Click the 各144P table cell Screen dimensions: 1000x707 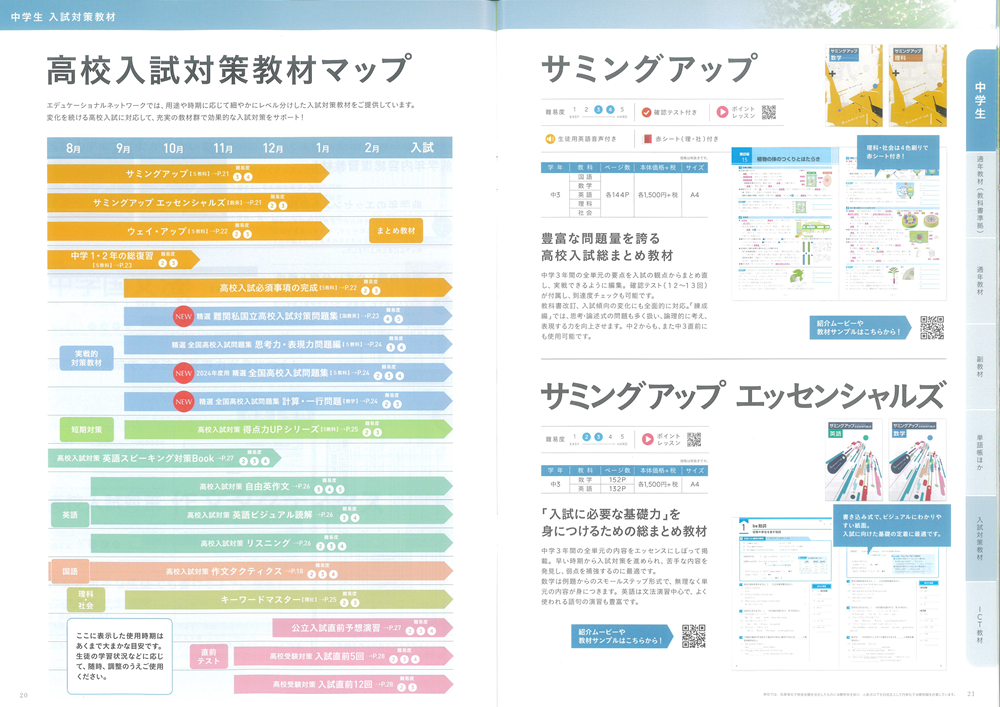[617, 194]
